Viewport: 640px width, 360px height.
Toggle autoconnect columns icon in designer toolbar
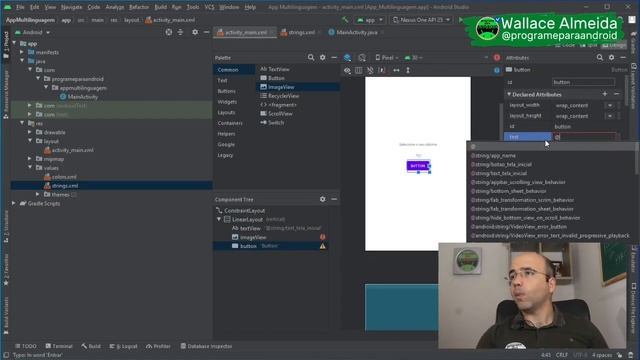(358, 70)
